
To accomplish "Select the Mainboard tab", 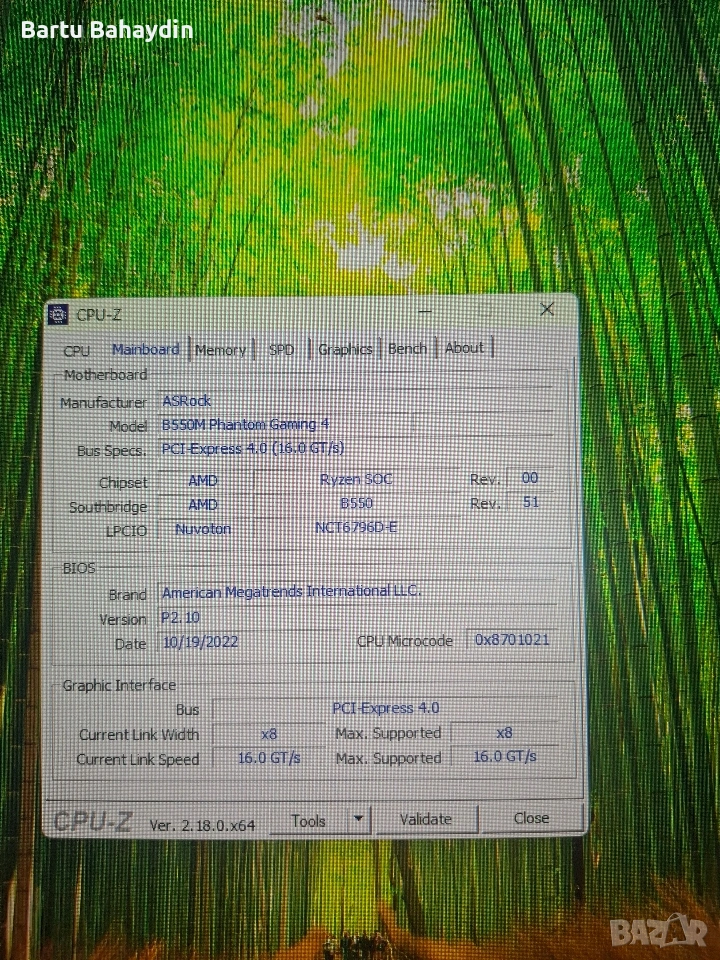I will (146, 350).
